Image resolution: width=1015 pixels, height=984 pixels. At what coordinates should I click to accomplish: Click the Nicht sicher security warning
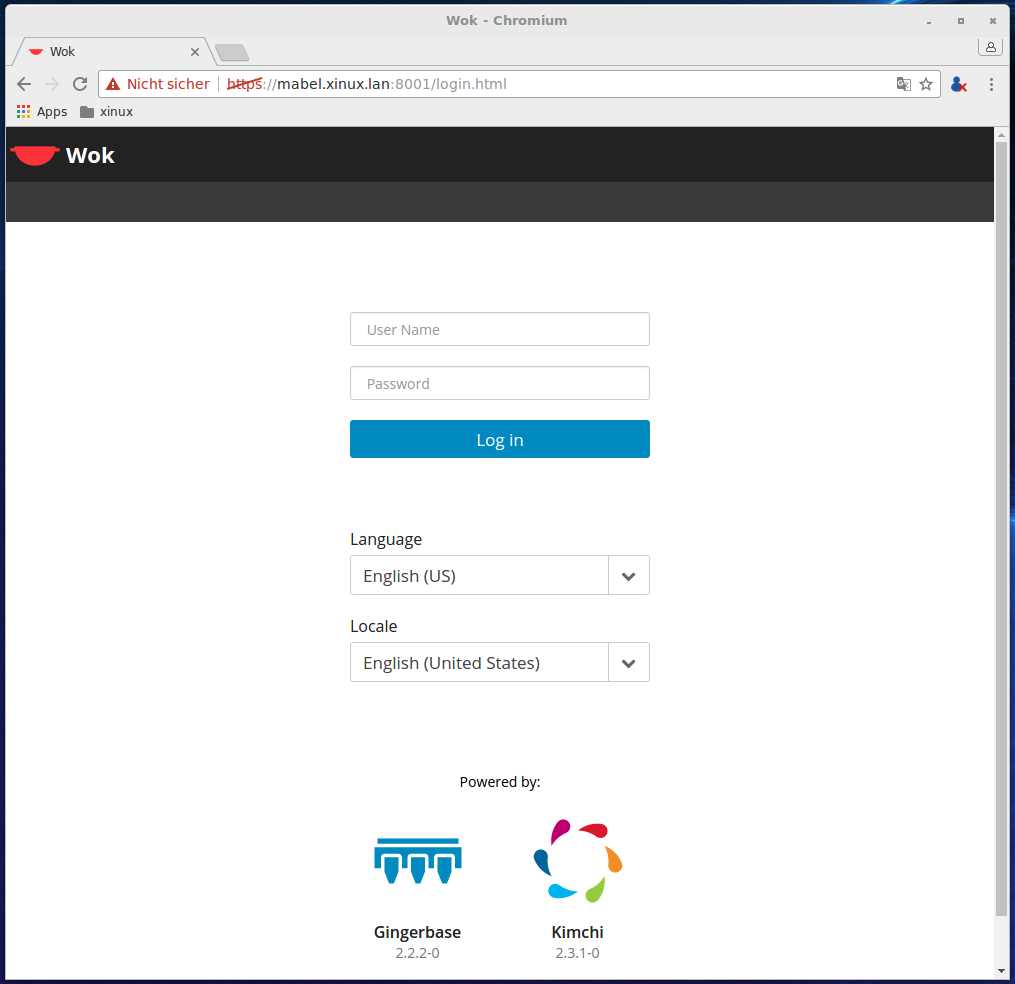(x=158, y=84)
